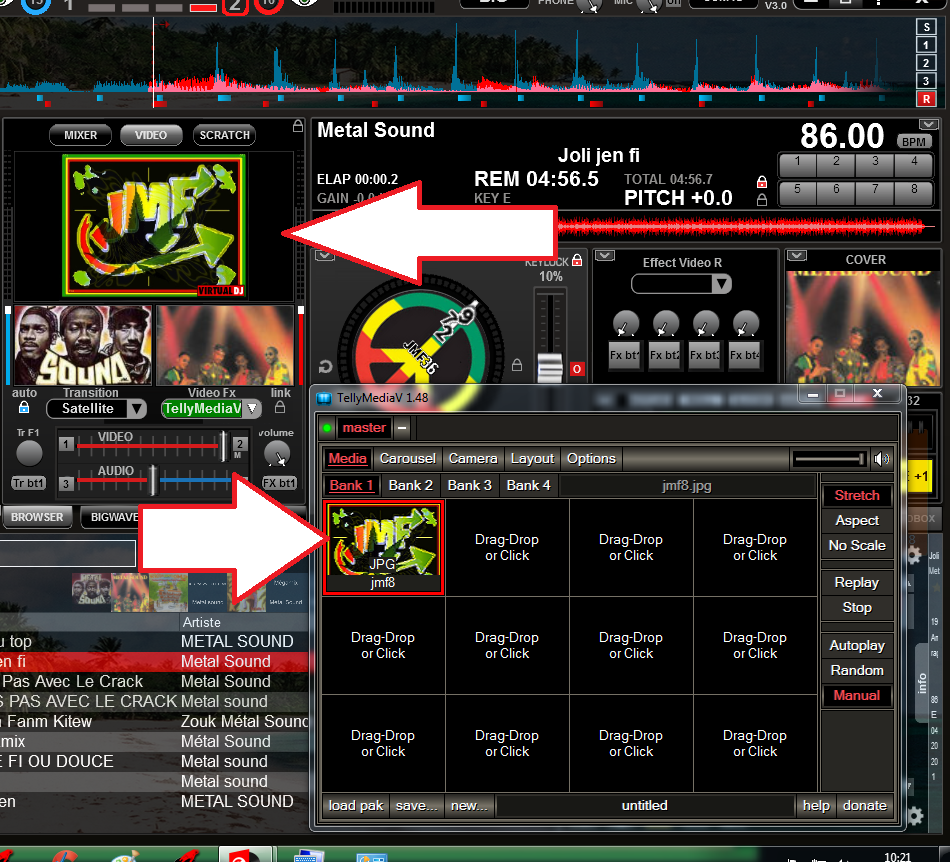Click the help button in TellyMediaV

point(815,806)
